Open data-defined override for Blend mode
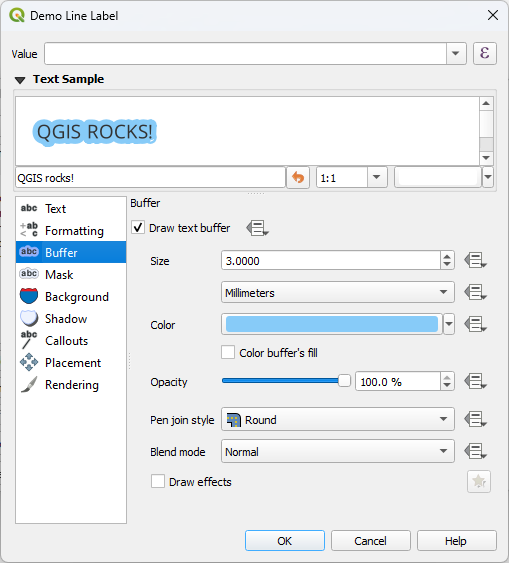 click(475, 451)
